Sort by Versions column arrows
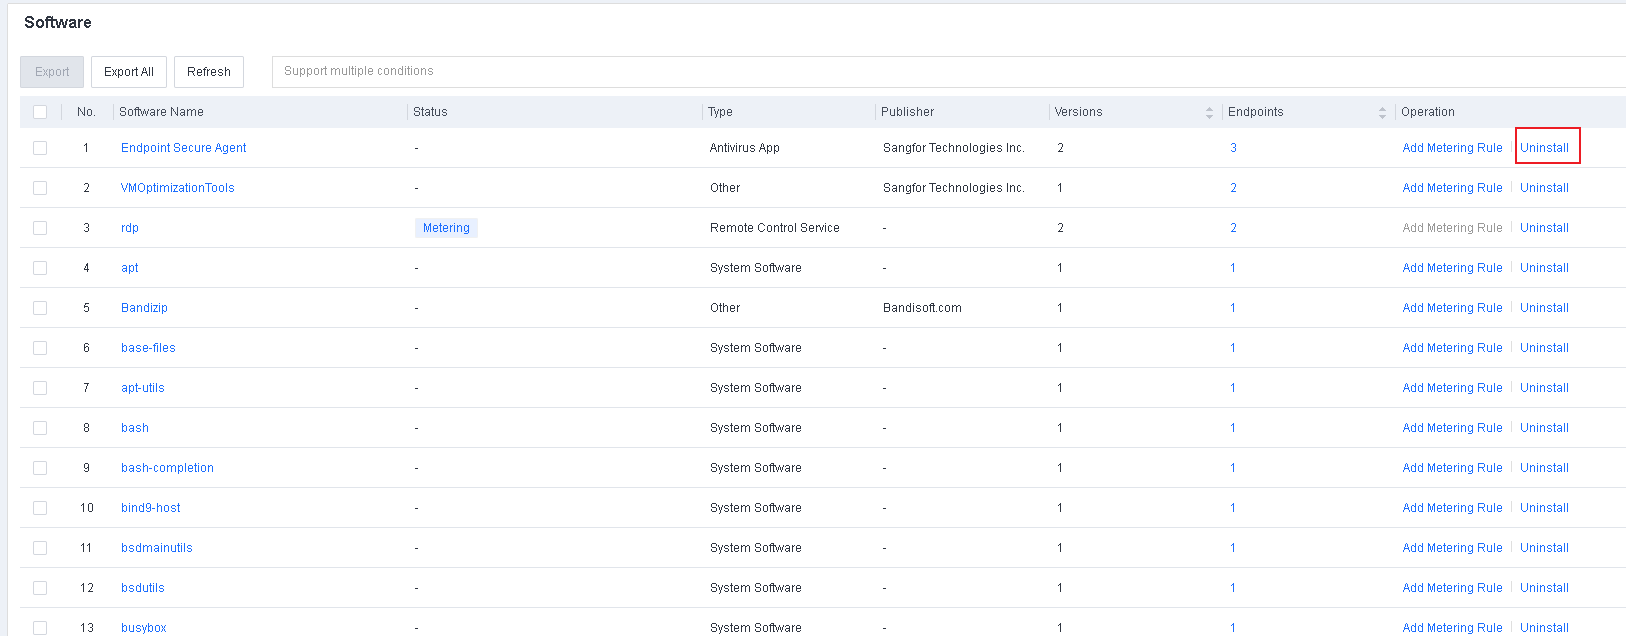Screen dimensions: 1626x636 tap(1209, 112)
